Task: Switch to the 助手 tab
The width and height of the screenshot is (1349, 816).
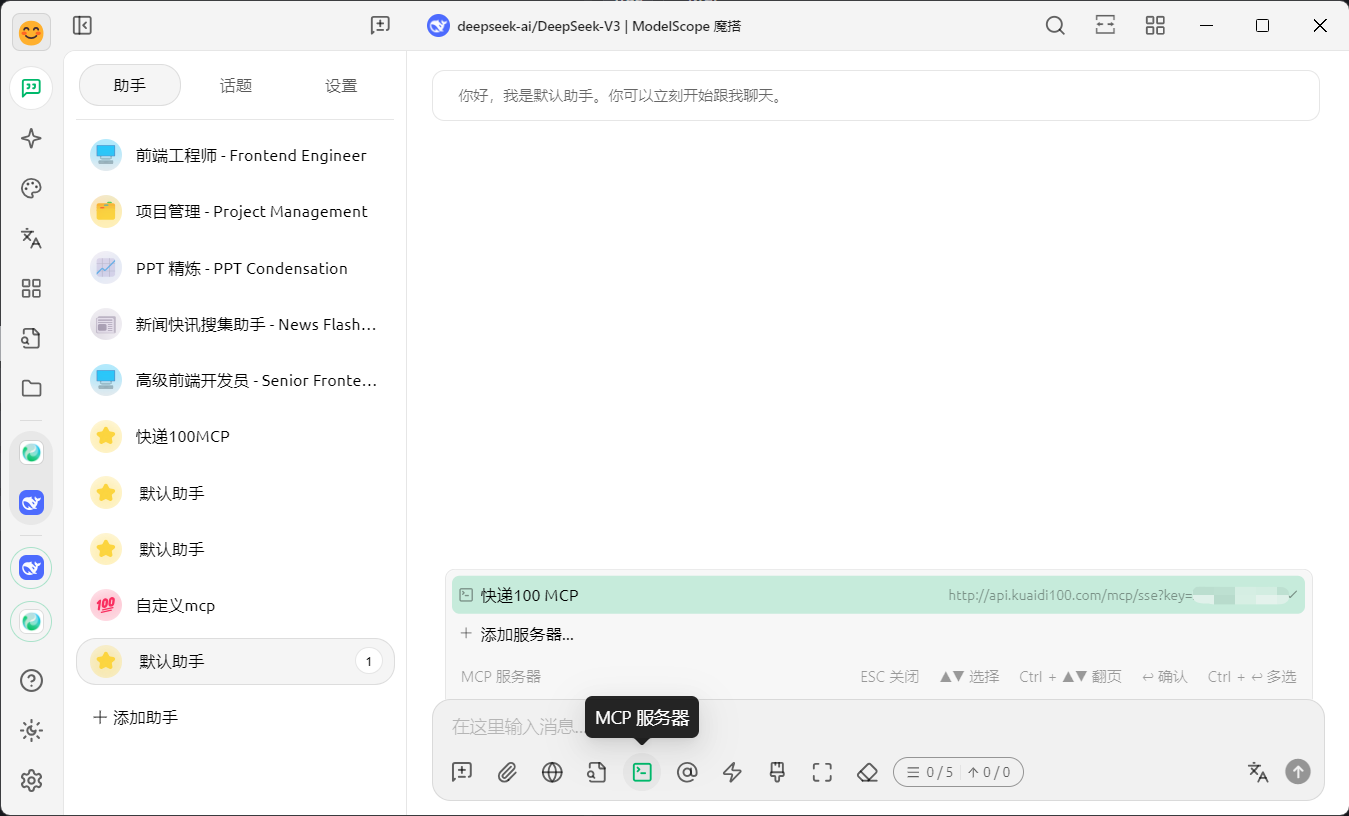Action: [x=130, y=86]
